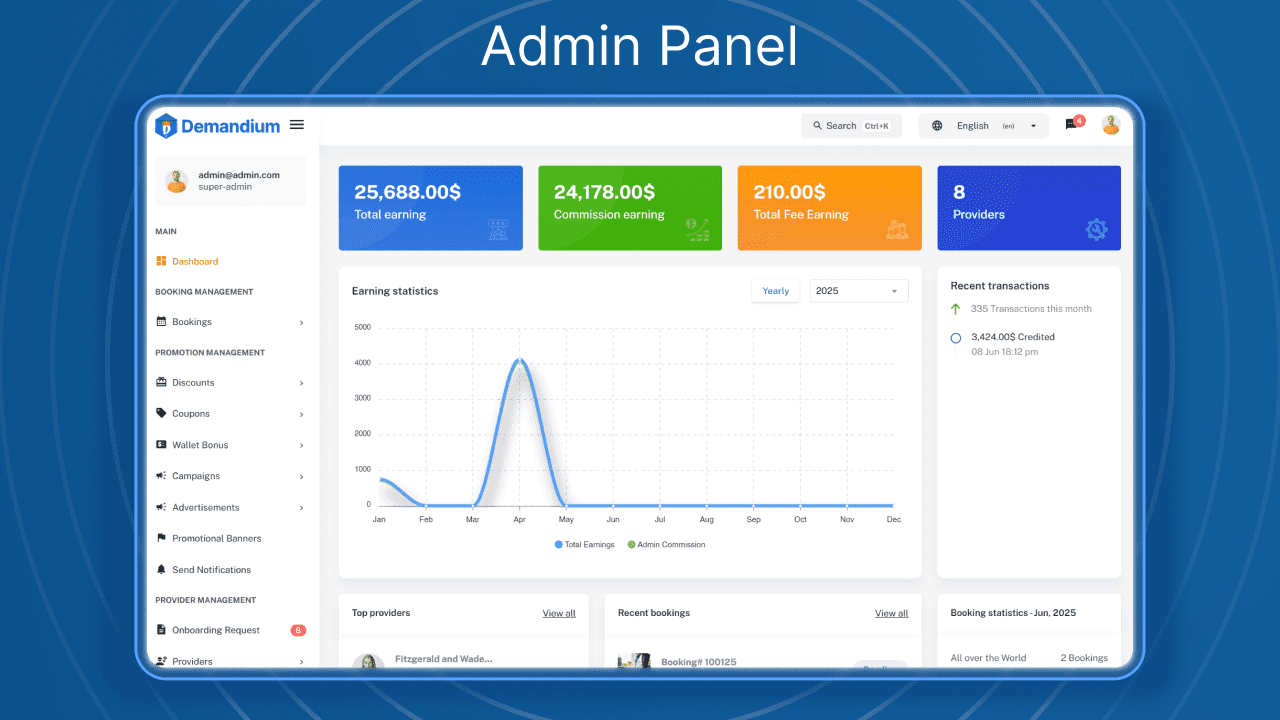
Task: View all top providers
Action: (558, 613)
